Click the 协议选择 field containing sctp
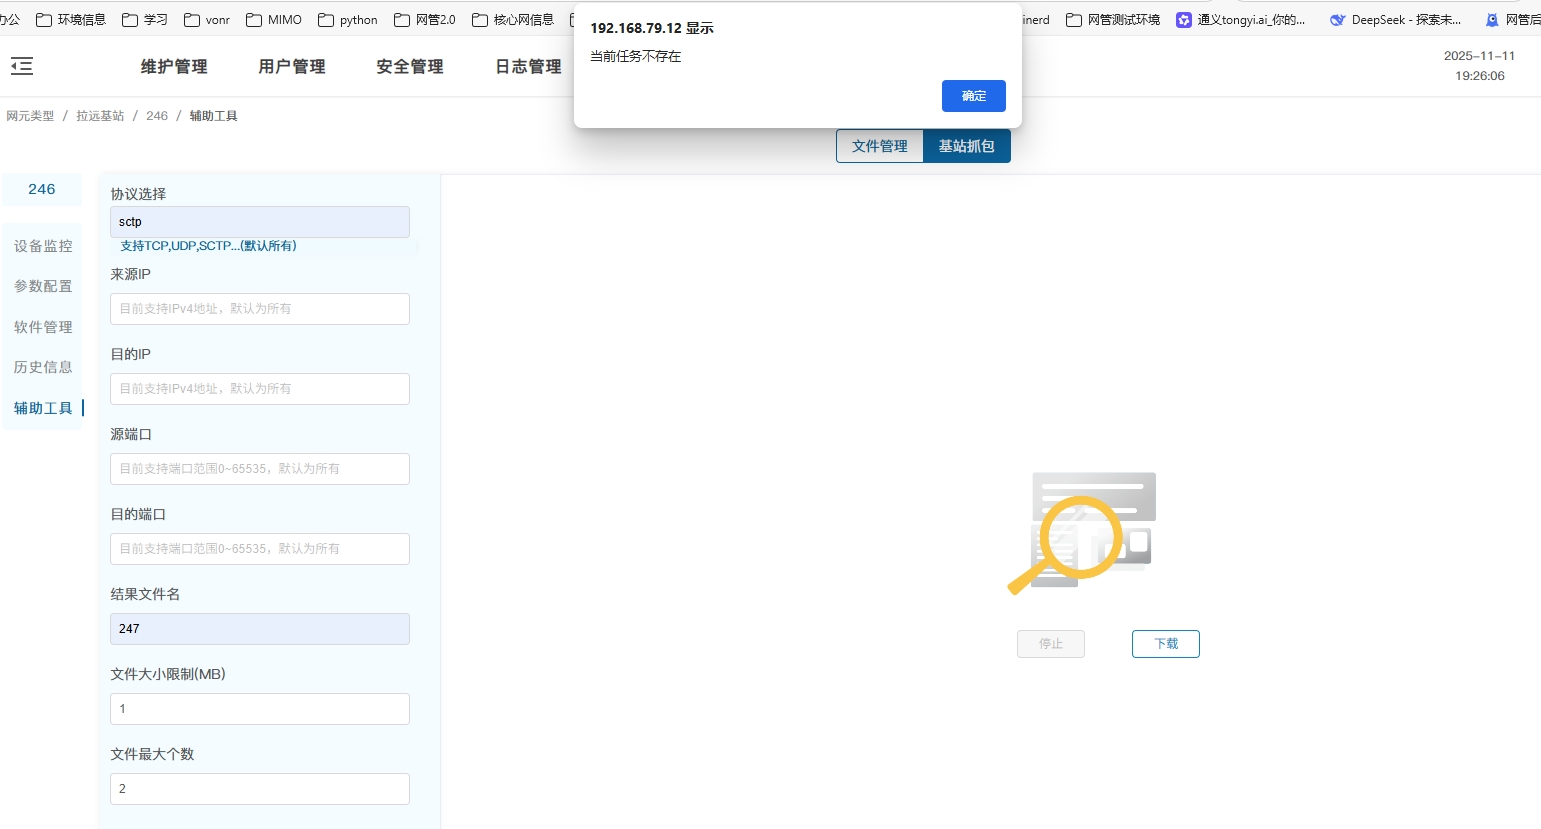The width and height of the screenshot is (1541, 829). coord(260,222)
